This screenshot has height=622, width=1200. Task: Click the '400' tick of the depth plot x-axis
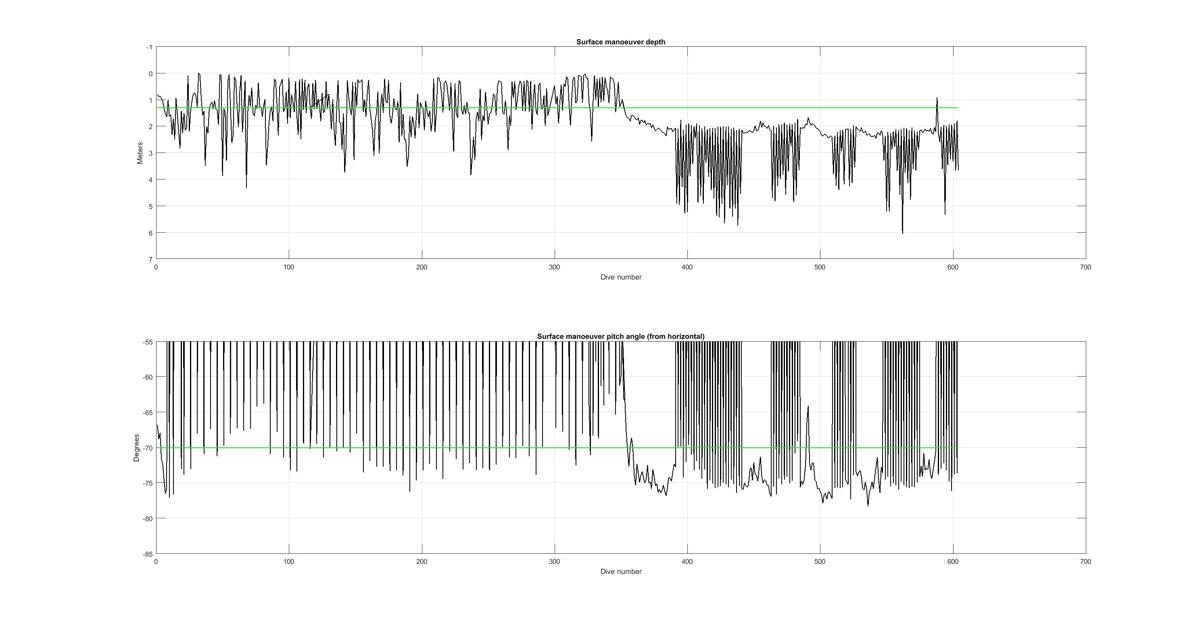pos(687,267)
